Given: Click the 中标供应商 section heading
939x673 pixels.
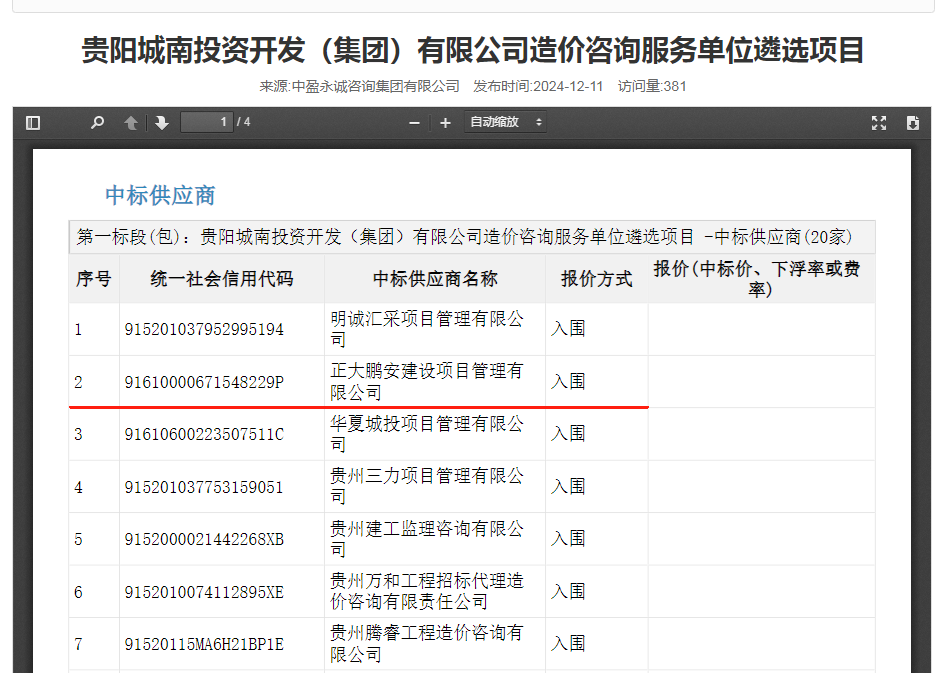Looking at the screenshot, I should click(x=160, y=195).
